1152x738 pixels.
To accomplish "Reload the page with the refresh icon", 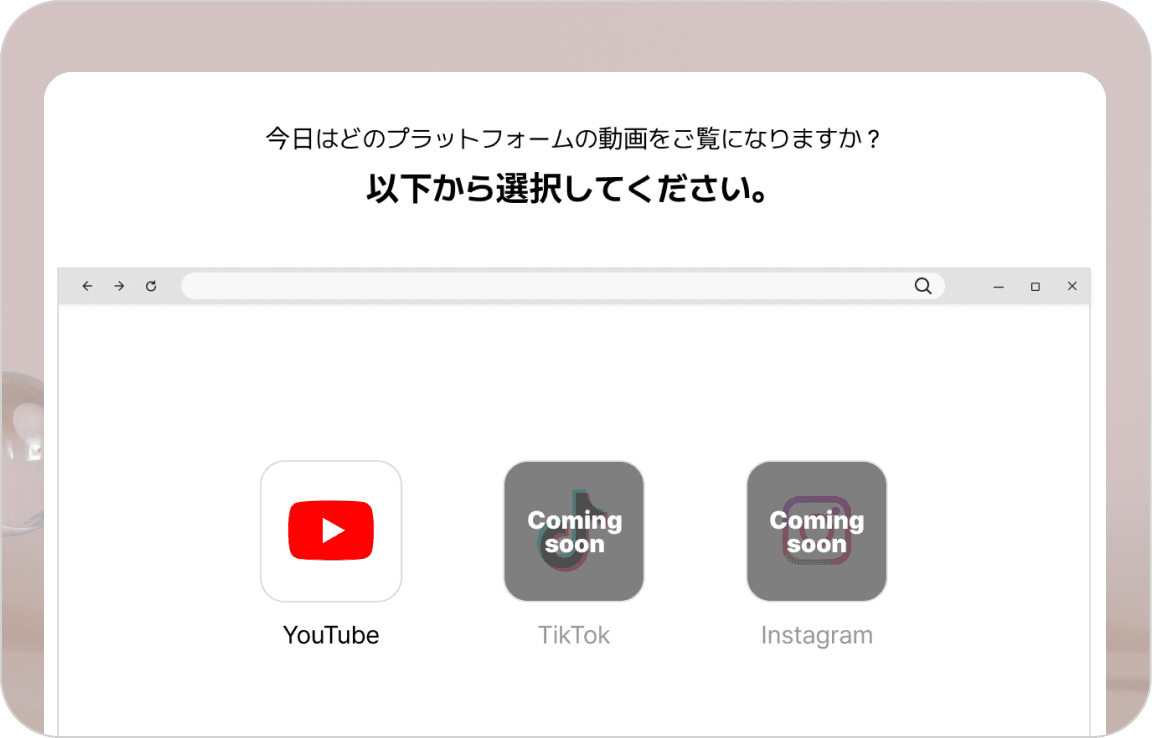I will click(x=151, y=286).
